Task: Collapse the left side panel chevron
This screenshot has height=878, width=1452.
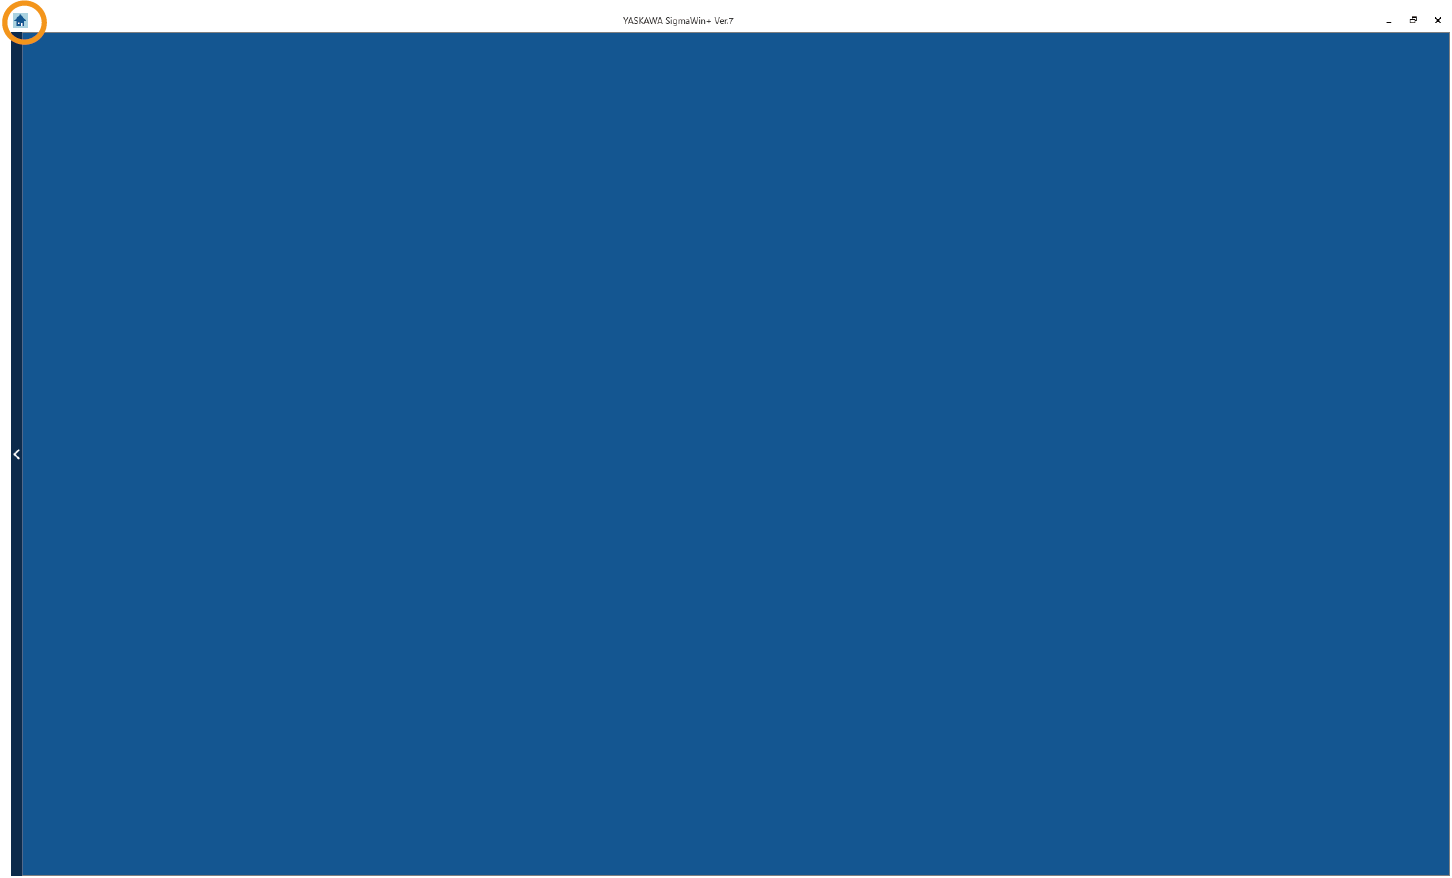Action: pos(16,454)
